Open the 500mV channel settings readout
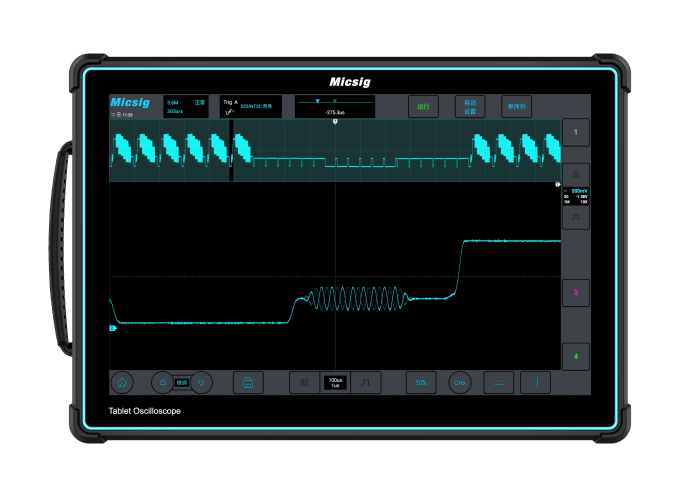This screenshot has width=700, height=497. [575, 195]
